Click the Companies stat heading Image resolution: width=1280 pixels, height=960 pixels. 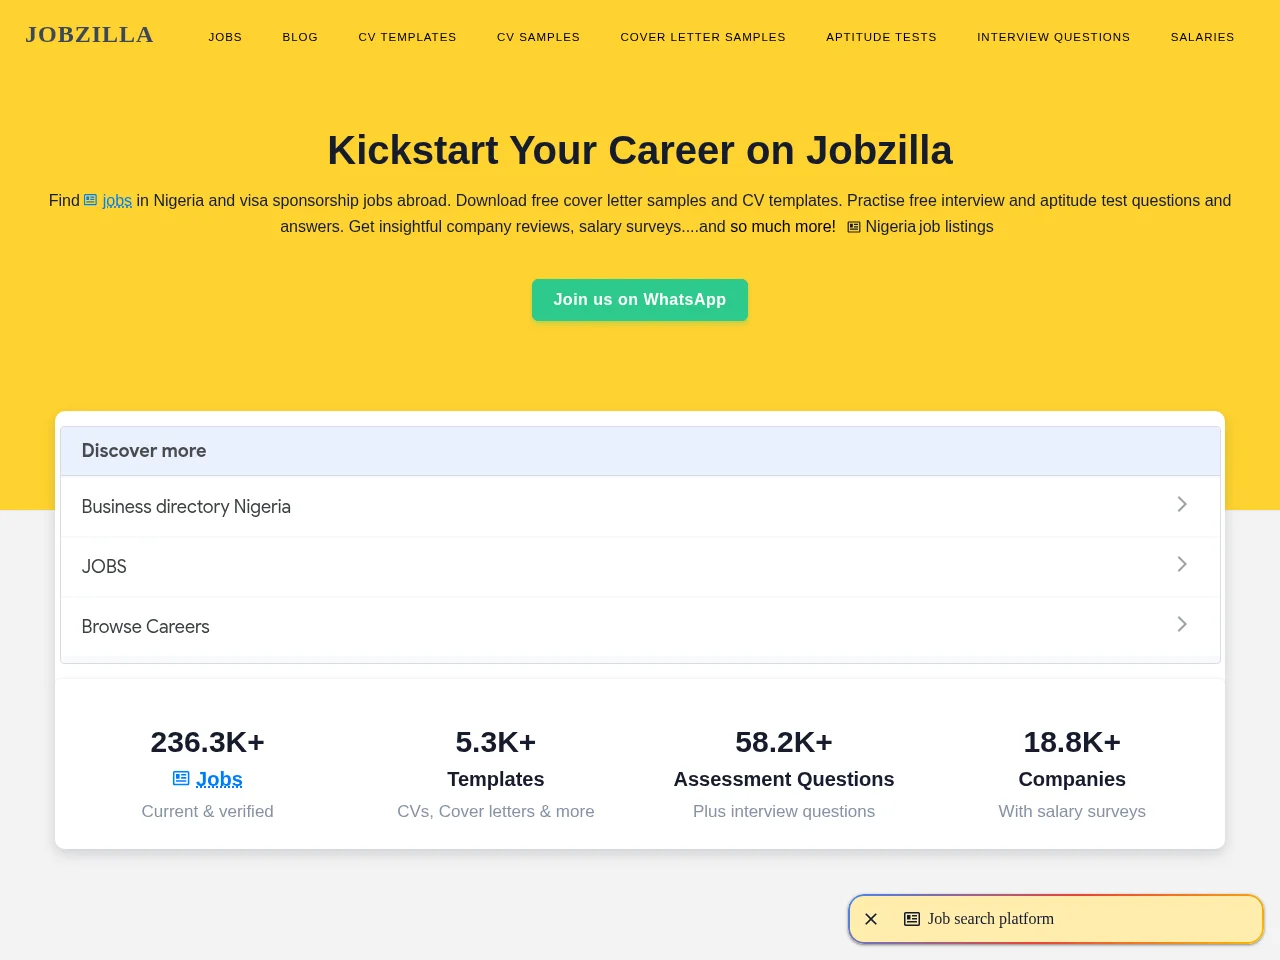pyautogui.click(x=1072, y=779)
